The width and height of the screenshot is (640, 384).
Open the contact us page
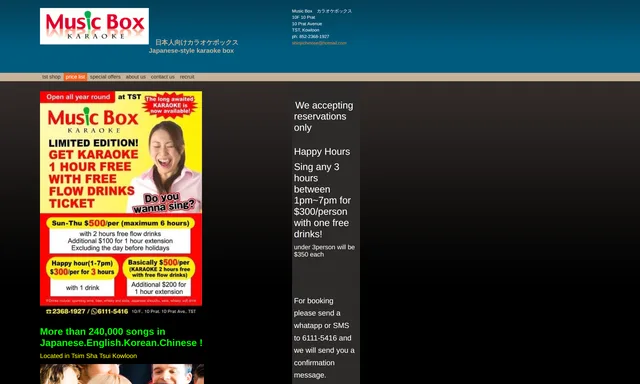pos(162,77)
